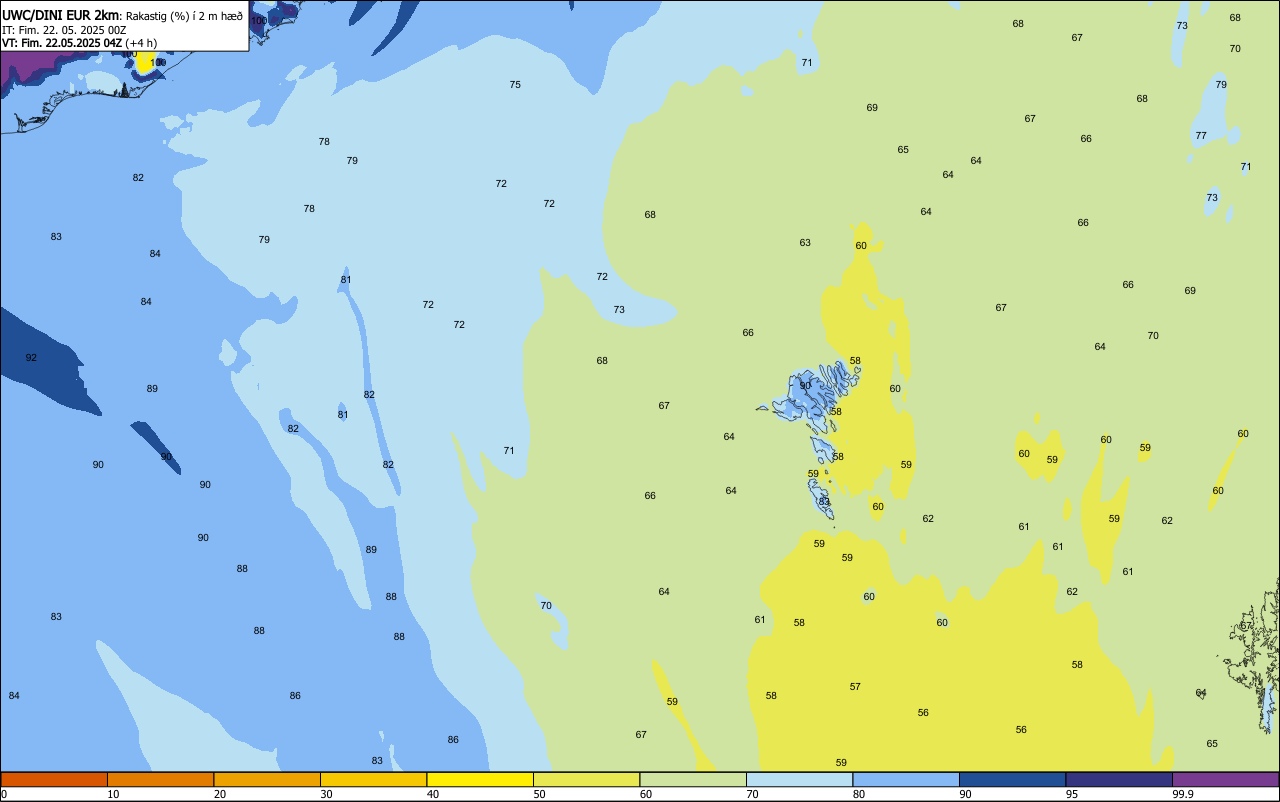Viewport: 1280px width, 802px height.
Task: Click the '99.9' tick label on legend
Action: [1183, 794]
